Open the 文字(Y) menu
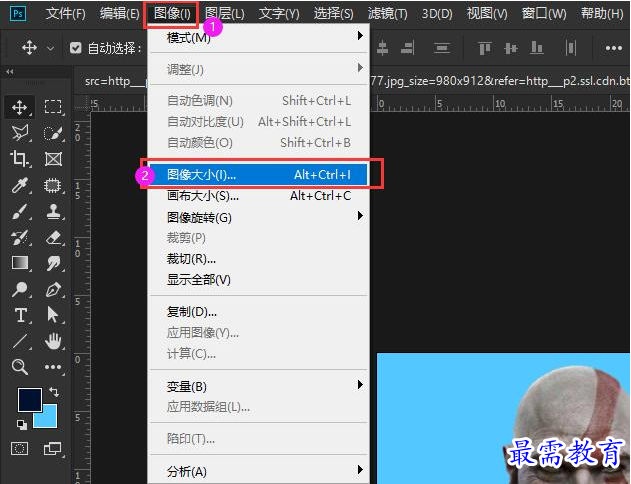Image resolution: width=631 pixels, height=484 pixels. coord(279,14)
